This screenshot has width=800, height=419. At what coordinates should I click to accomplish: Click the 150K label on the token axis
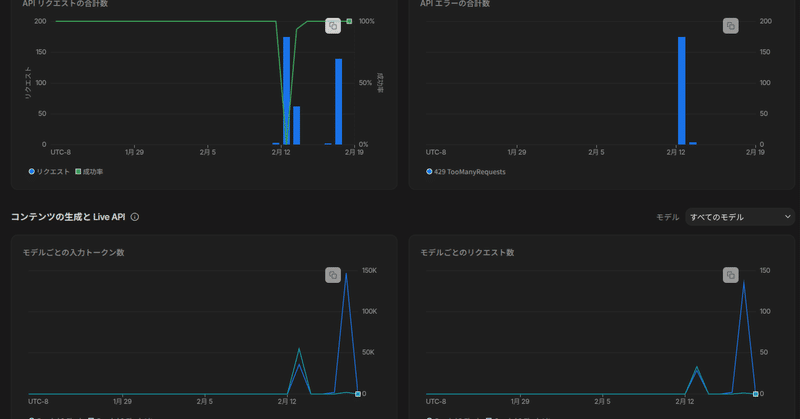(x=369, y=270)
